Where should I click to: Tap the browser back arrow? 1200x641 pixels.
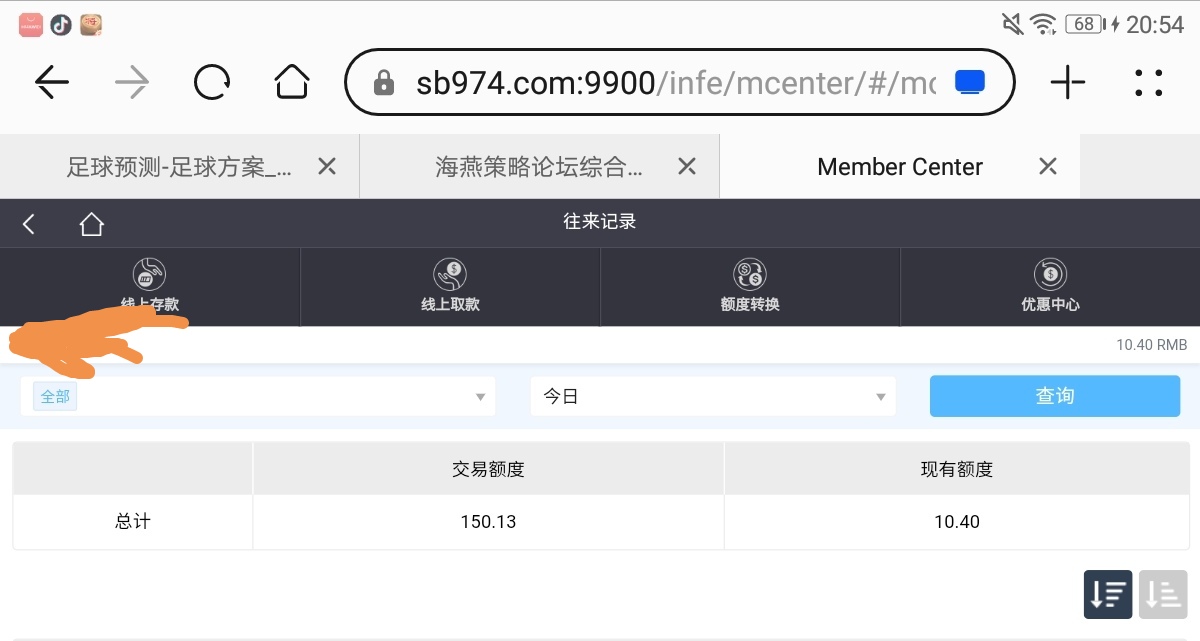coord(52,83)
